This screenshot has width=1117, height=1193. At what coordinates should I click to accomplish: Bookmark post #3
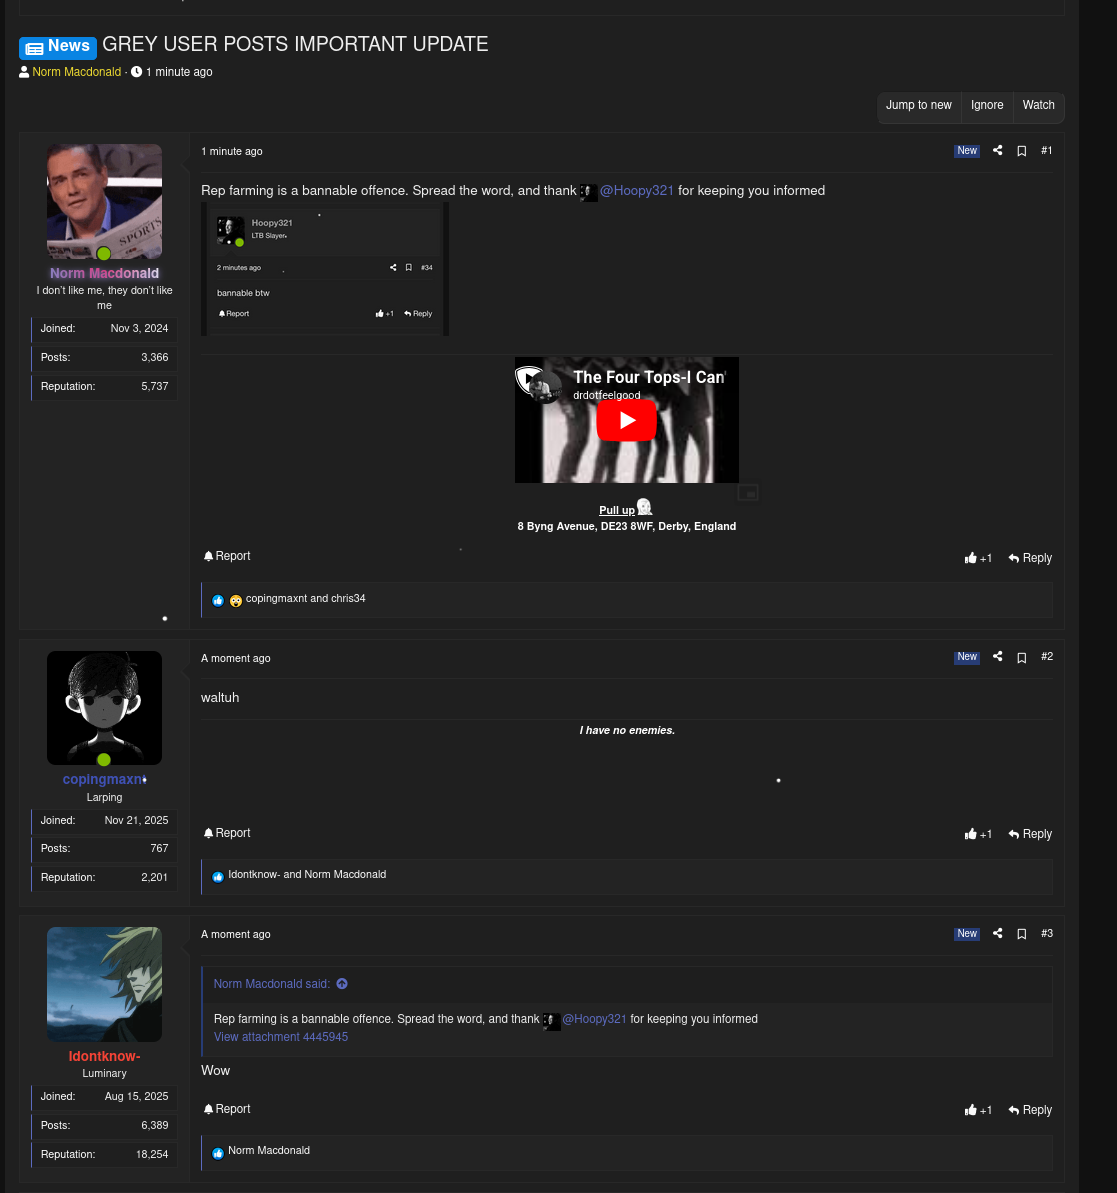pyautogui.click(x=1021, y=933)
